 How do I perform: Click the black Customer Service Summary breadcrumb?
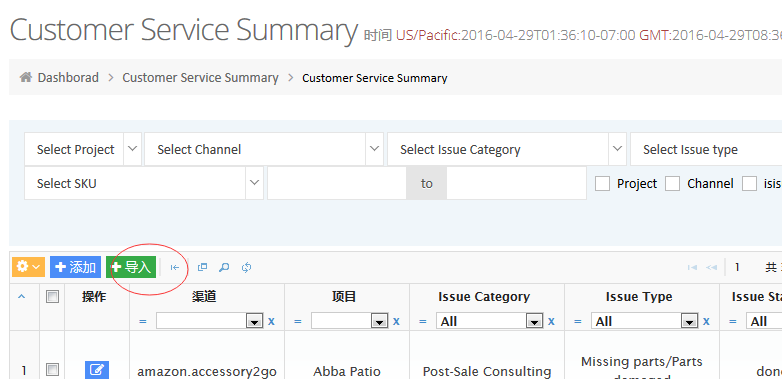pyautogui.click(x=375, y=78)
